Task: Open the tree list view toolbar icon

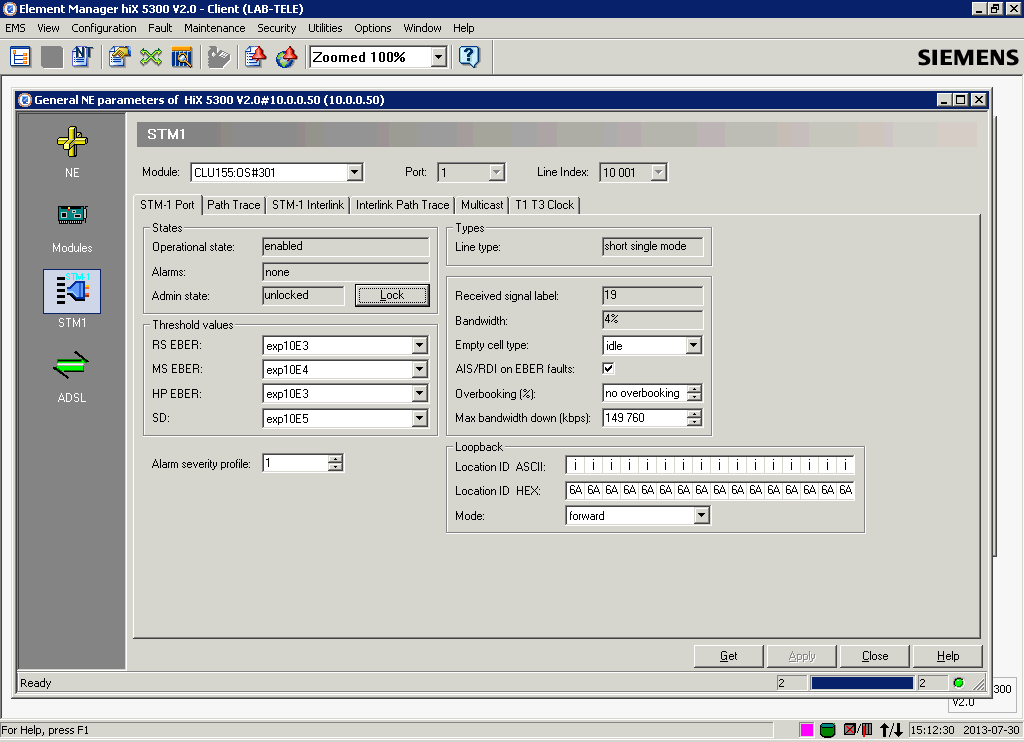Action: tap(20, 57)
